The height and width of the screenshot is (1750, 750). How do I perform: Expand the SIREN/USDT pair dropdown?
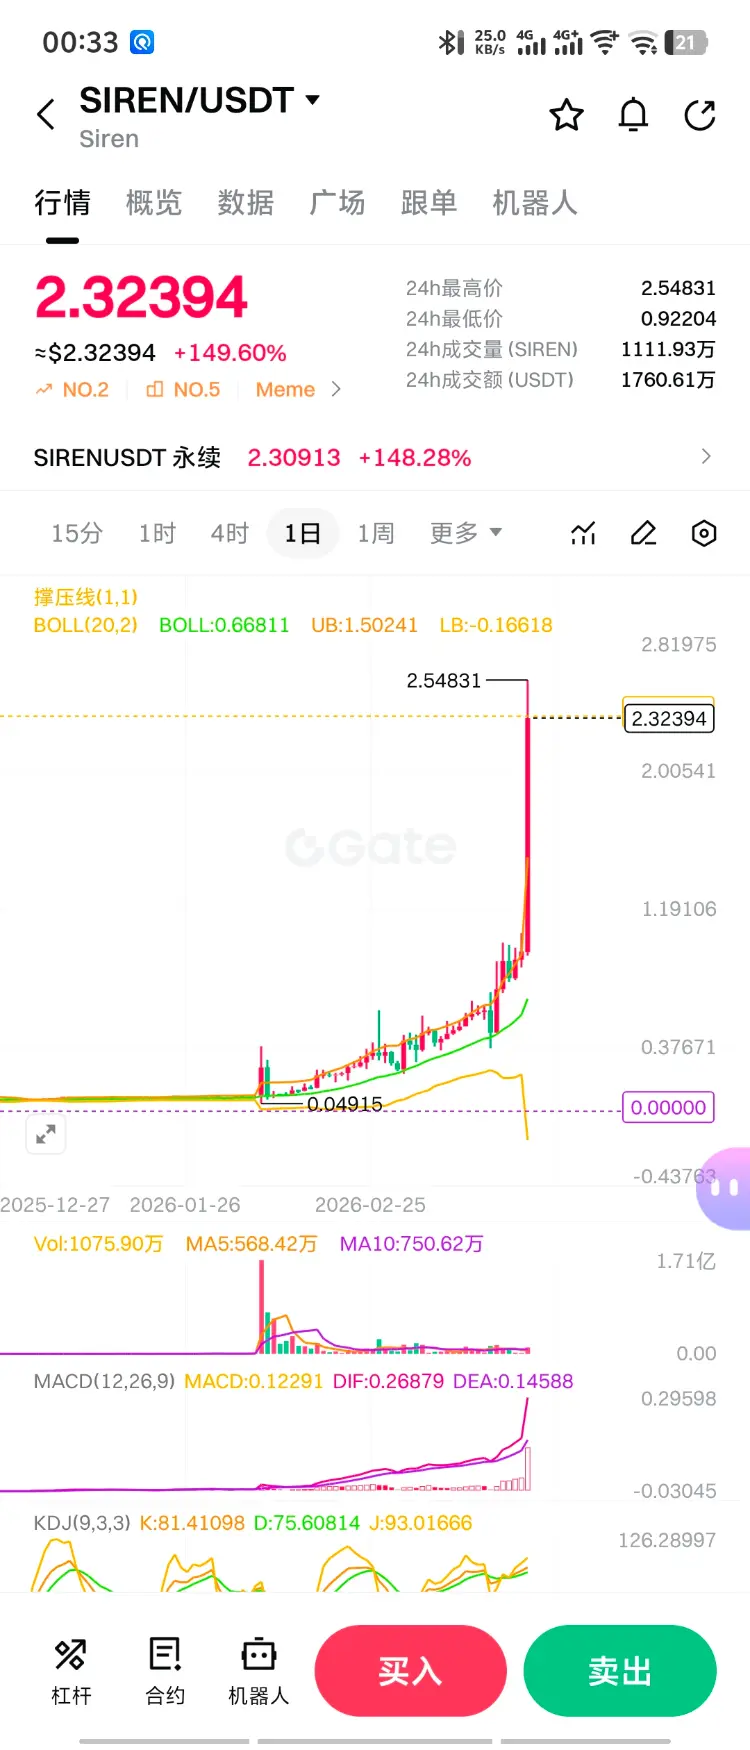click(312, 100)
